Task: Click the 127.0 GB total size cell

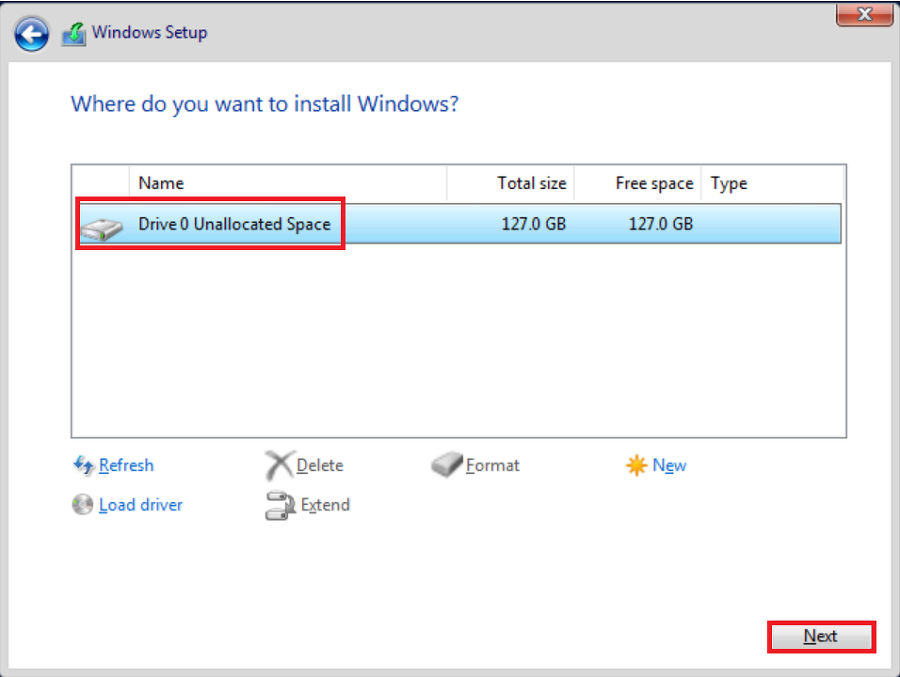Action: coord(534,224)
